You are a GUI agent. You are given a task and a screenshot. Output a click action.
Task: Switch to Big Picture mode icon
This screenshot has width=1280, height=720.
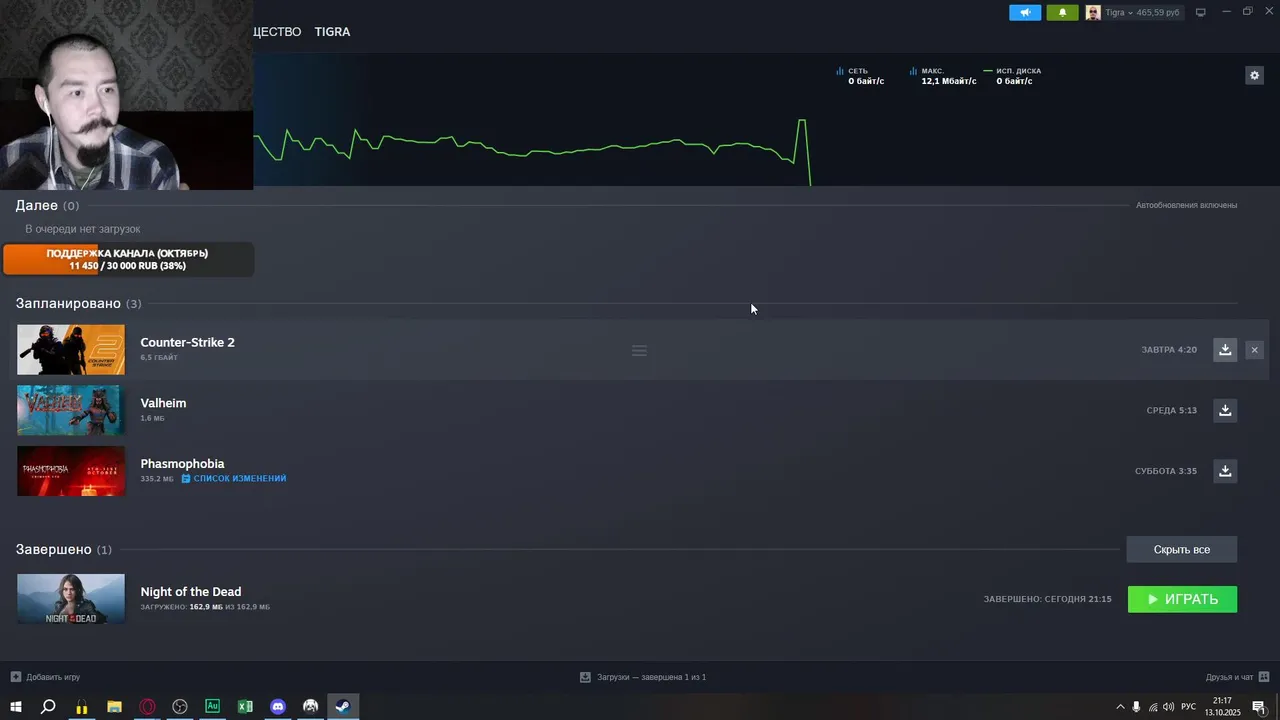click(1201, 12)
